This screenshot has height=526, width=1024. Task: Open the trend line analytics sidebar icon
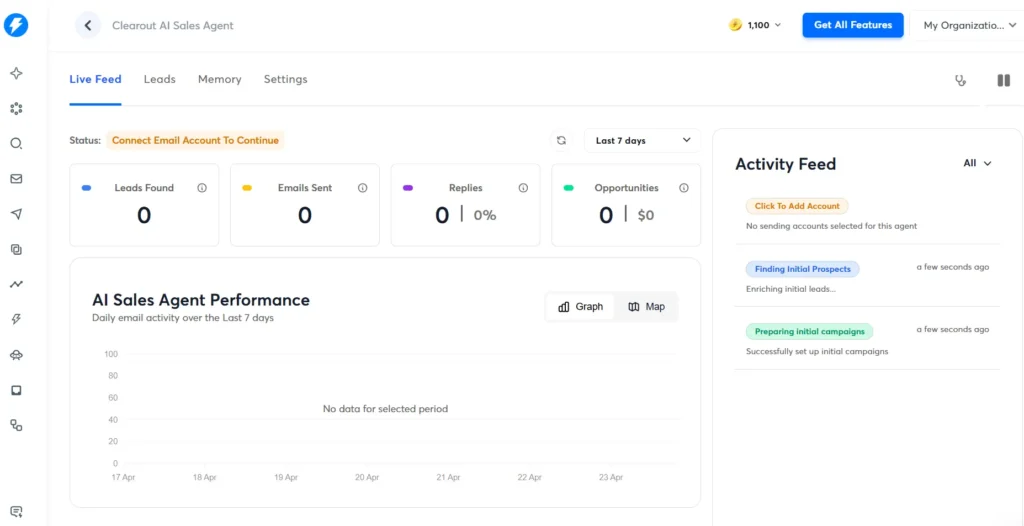tap(16, 284)
